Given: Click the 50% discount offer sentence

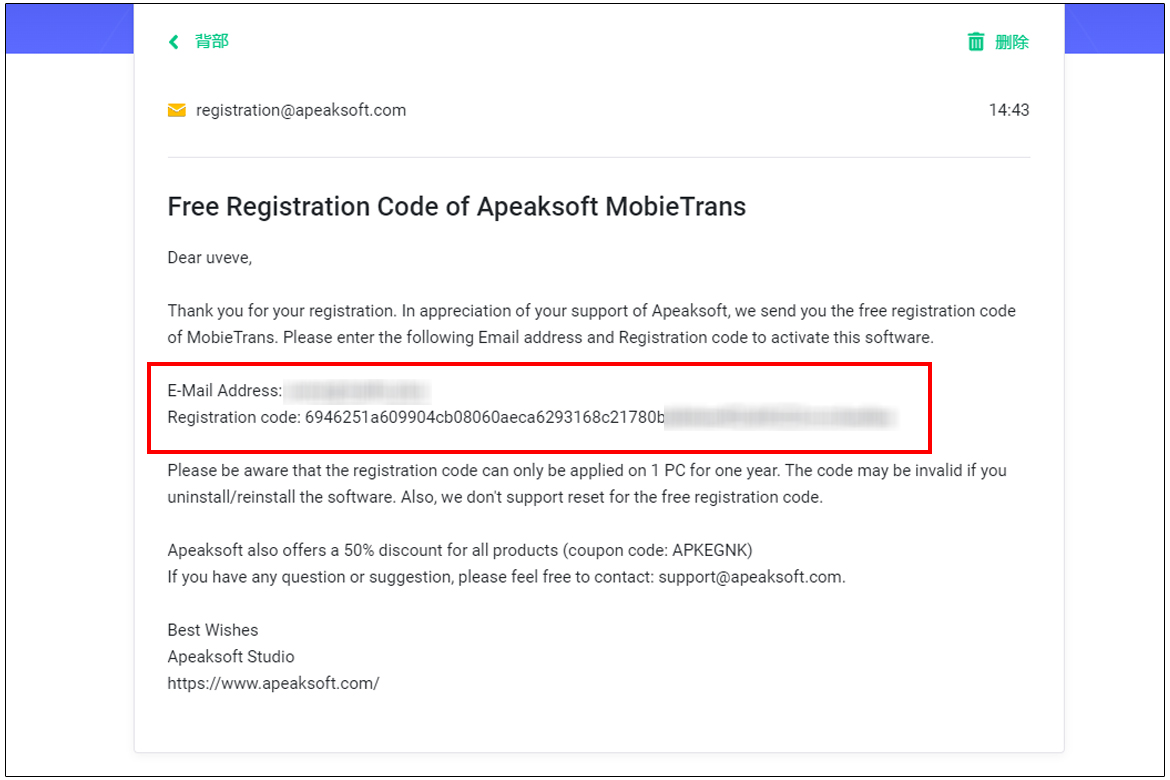Looking at the screenshot, I should click(x=460, y=550).
